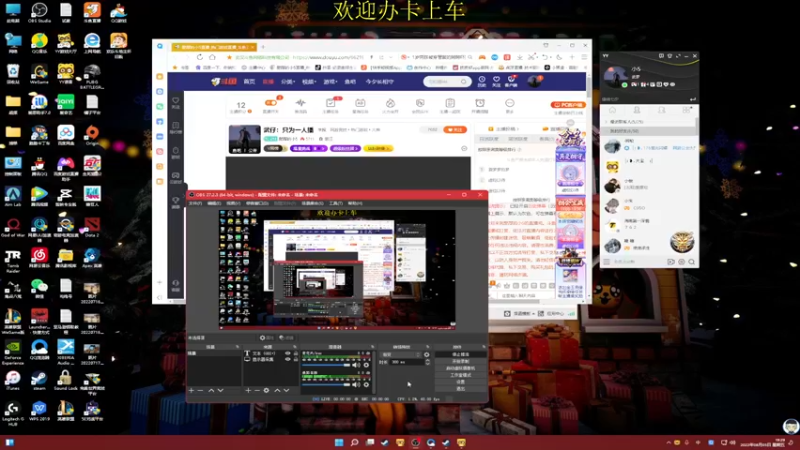Open the Tools menu in OBS menu bar

coord(336,203)
